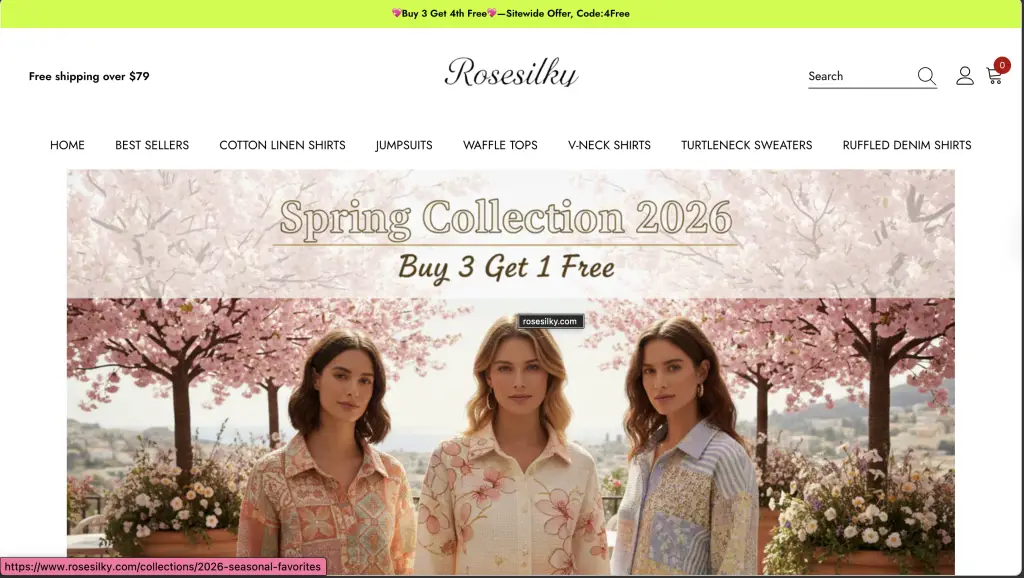
Task: Browse COTTON LINEN SHIRTS category
Action: (282, 145)
